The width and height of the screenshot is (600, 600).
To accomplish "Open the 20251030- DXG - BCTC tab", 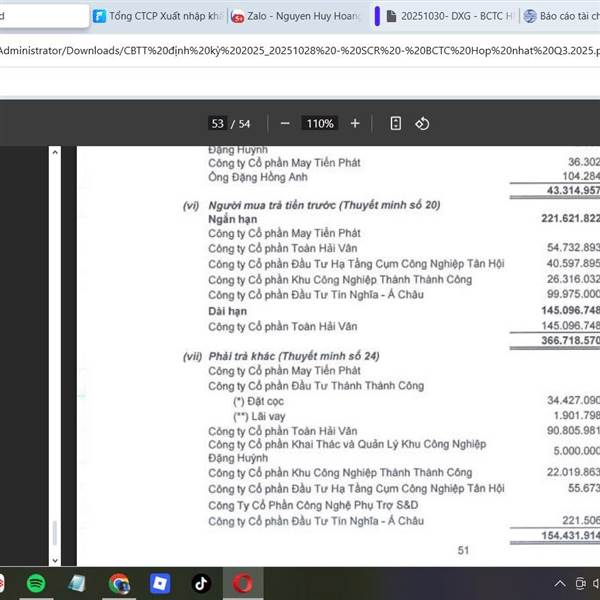I will tap(450, 16).
